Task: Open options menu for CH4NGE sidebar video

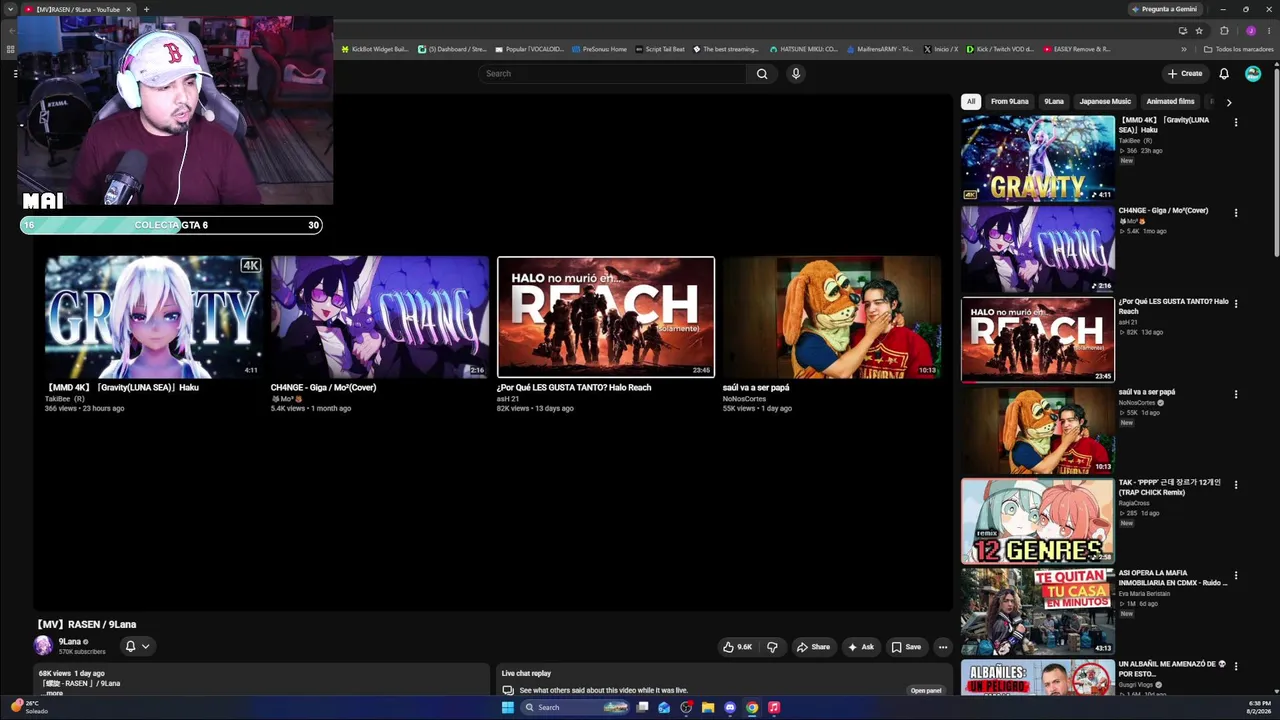Action: pyautogui.click(x=1236, y=213)
